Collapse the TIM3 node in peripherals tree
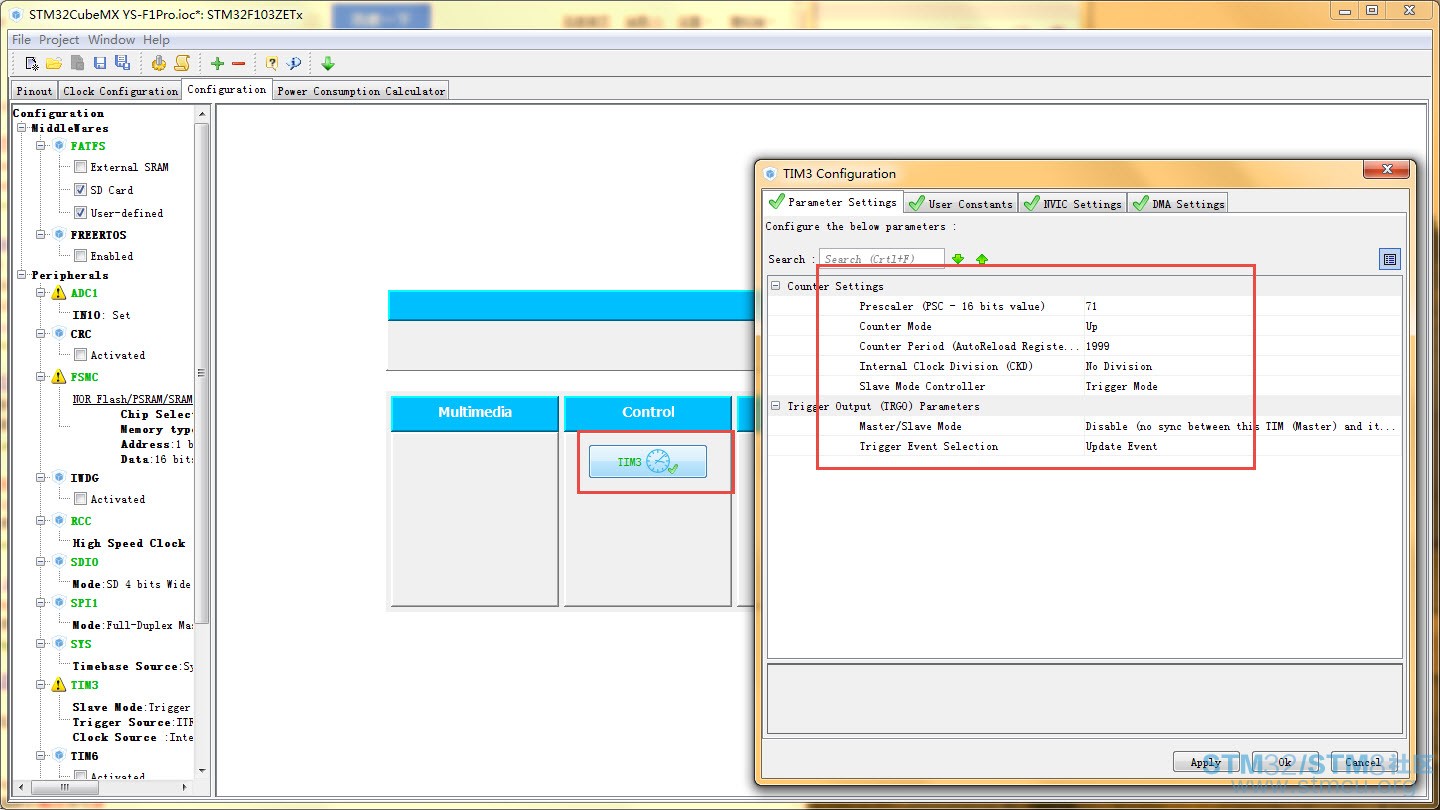The image size is (1440, 810). 42,685
